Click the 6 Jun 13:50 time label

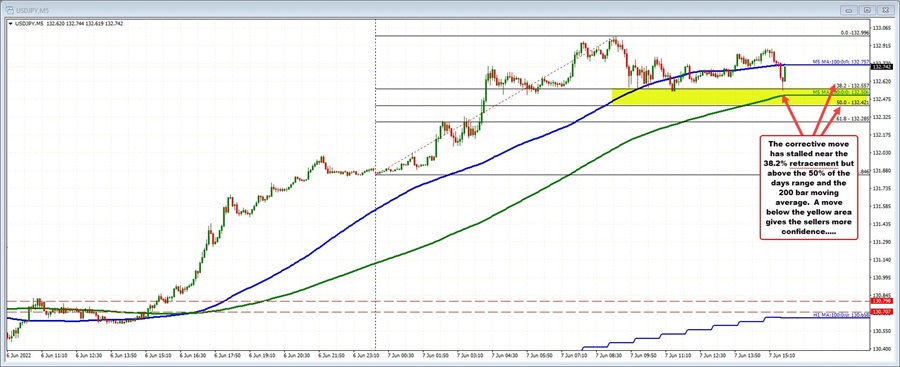122,356
